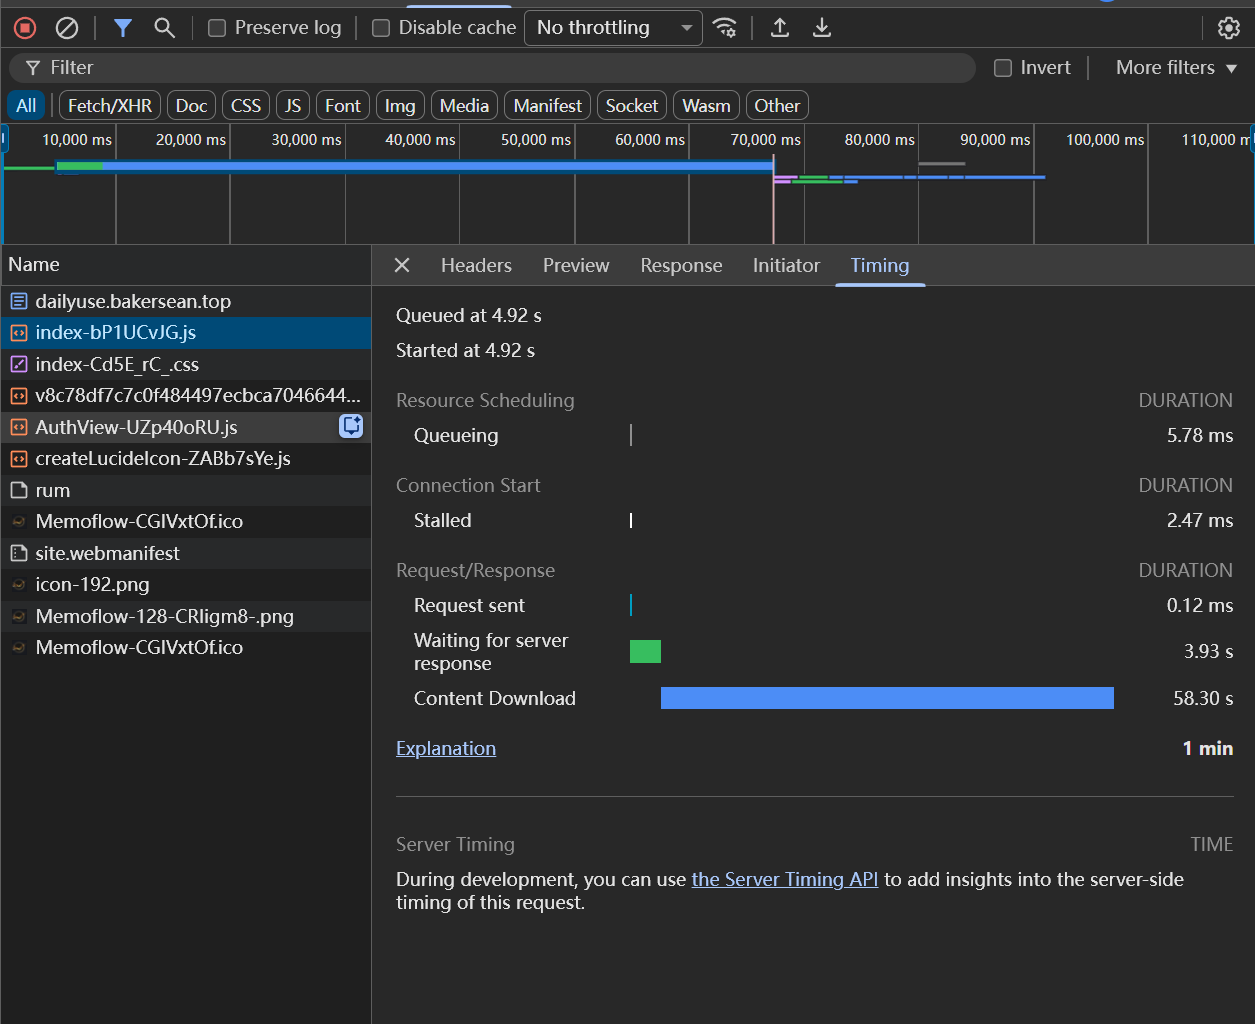The width and height of the screenshot is (1255, 1024).
Task: Open the Server Timing API link
Action: pos(785,879)
